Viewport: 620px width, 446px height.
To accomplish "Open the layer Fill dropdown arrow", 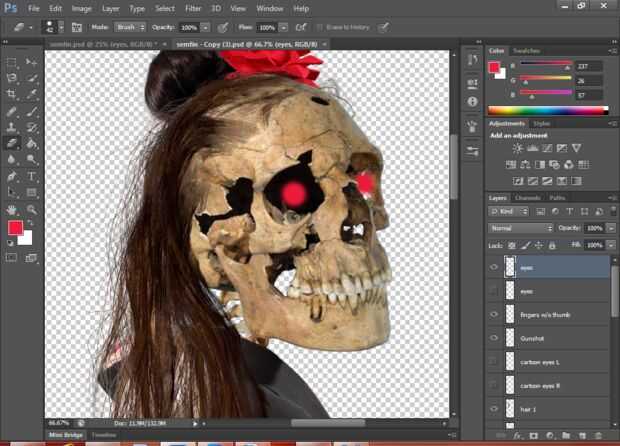I will (611, 246).
